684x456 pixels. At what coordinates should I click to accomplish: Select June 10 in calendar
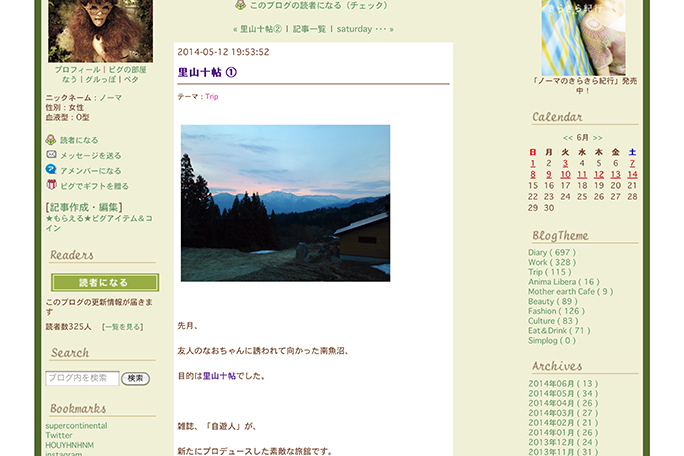tap(565, 175)
